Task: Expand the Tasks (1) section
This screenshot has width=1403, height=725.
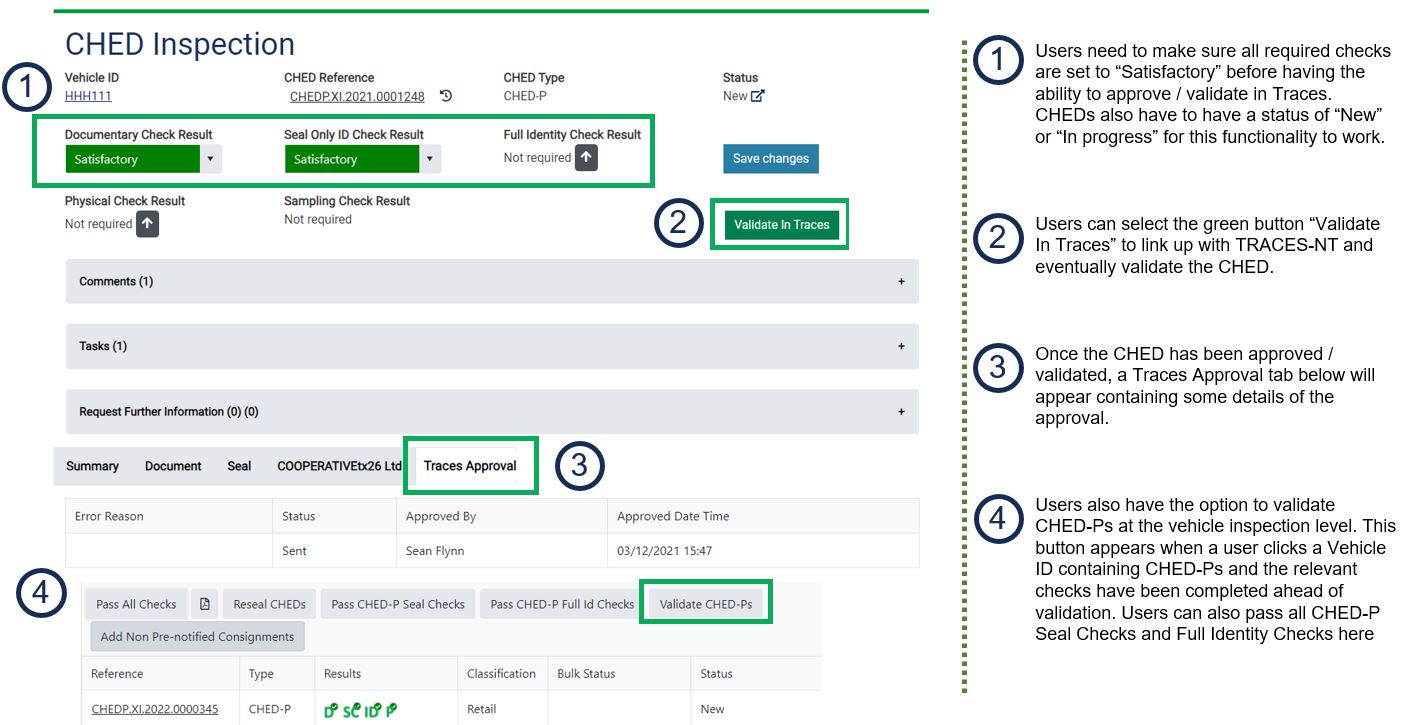Action: 491,347
